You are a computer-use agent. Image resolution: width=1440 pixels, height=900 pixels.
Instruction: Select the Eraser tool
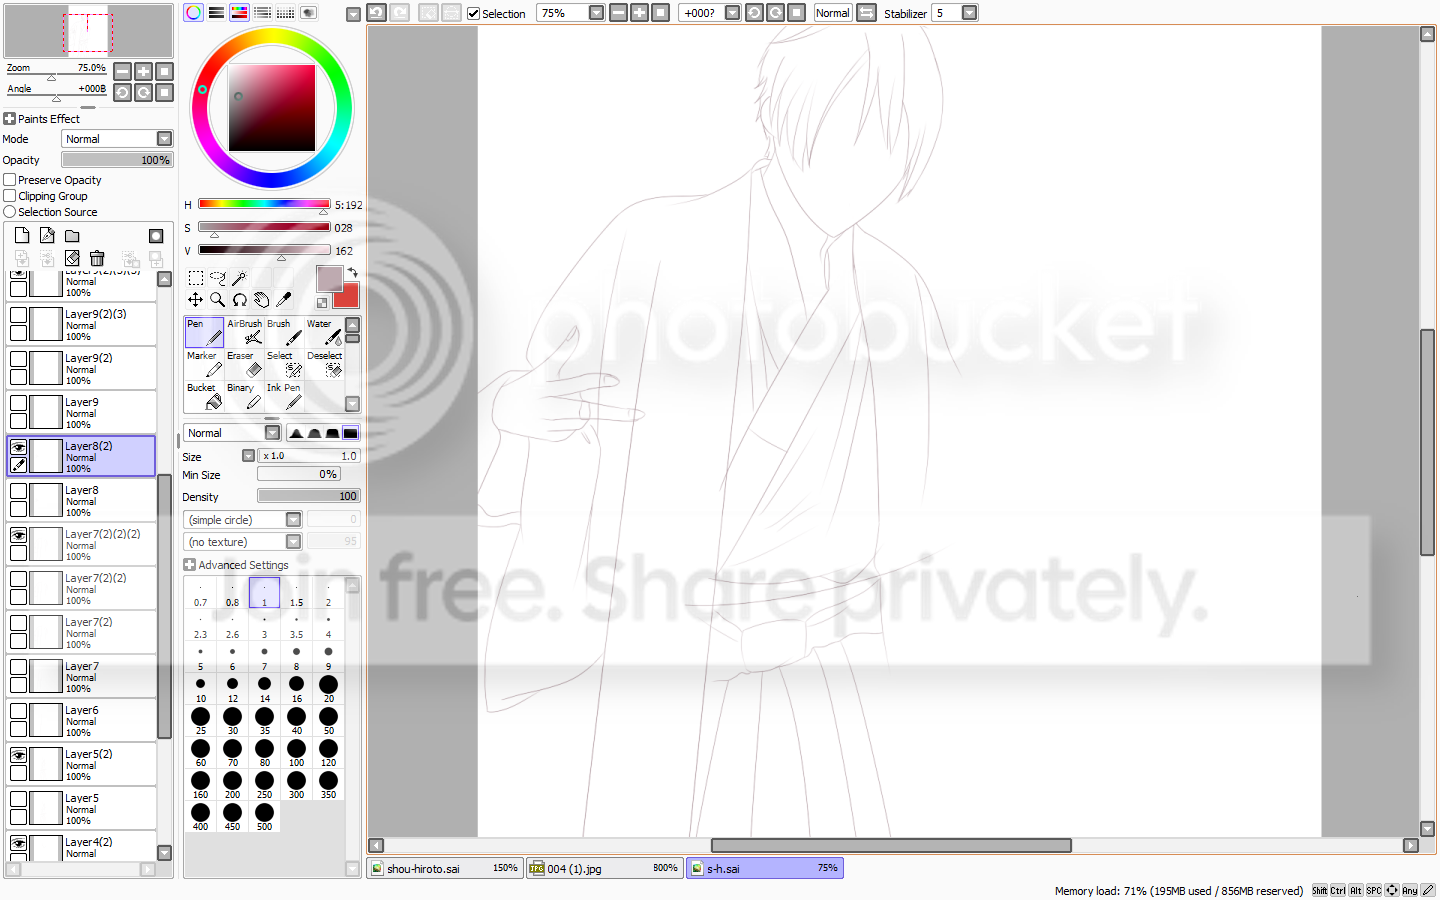pos(244,364)
